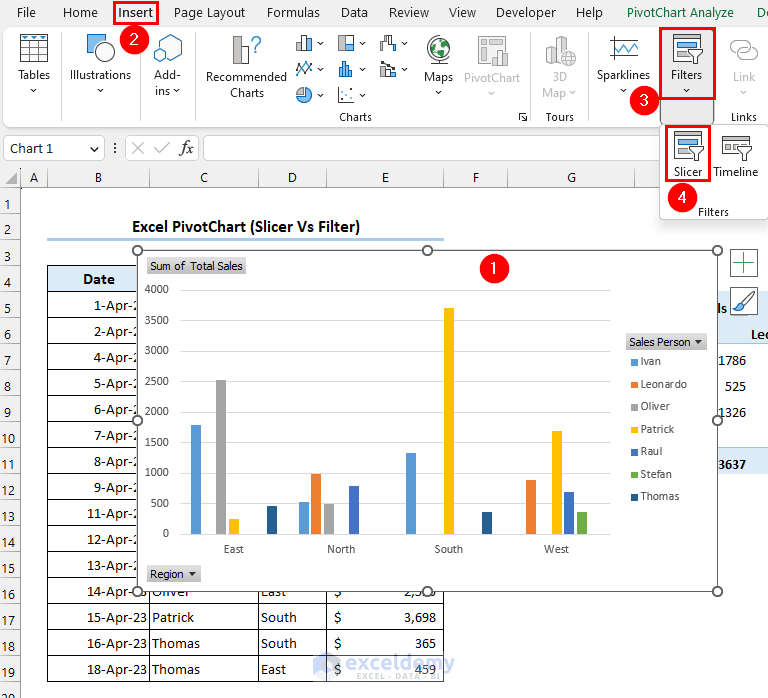Click the Insert Function fx button
768x698 pixels.
tap(186, 148)
